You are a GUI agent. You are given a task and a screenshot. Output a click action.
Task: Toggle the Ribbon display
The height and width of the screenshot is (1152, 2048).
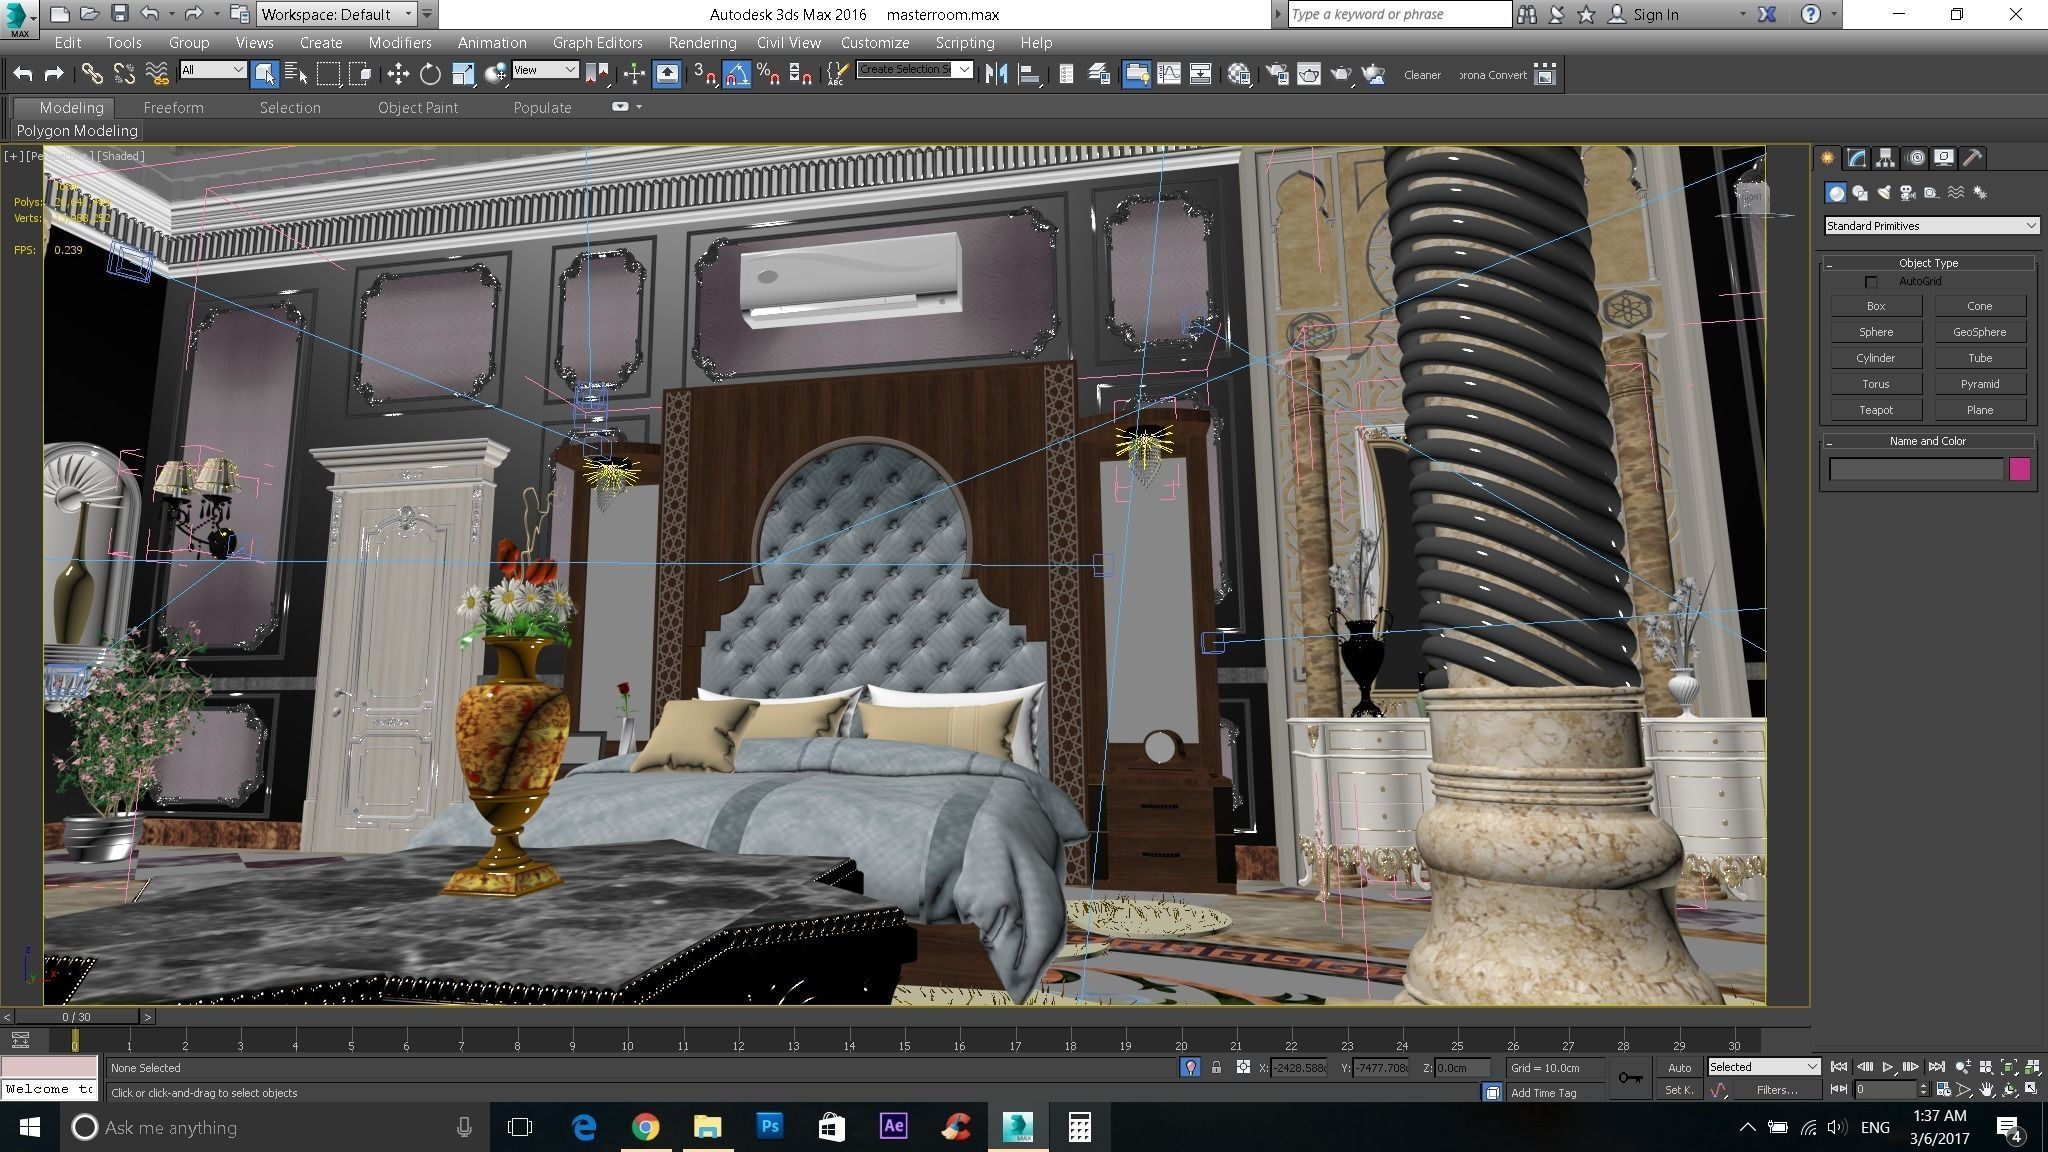(1136, 74)
